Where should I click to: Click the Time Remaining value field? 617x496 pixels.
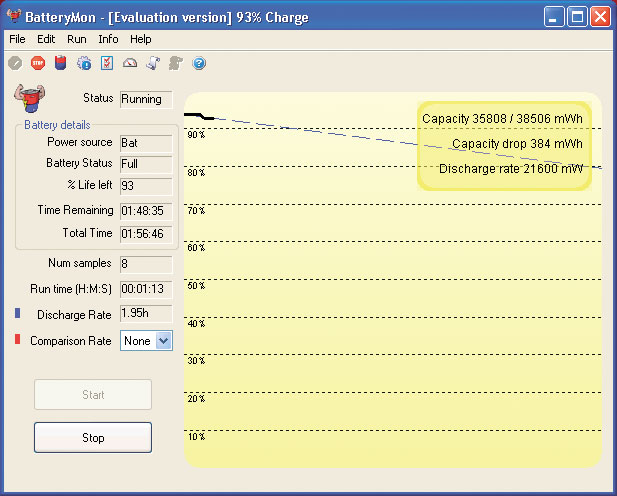[x=146, y=211]
